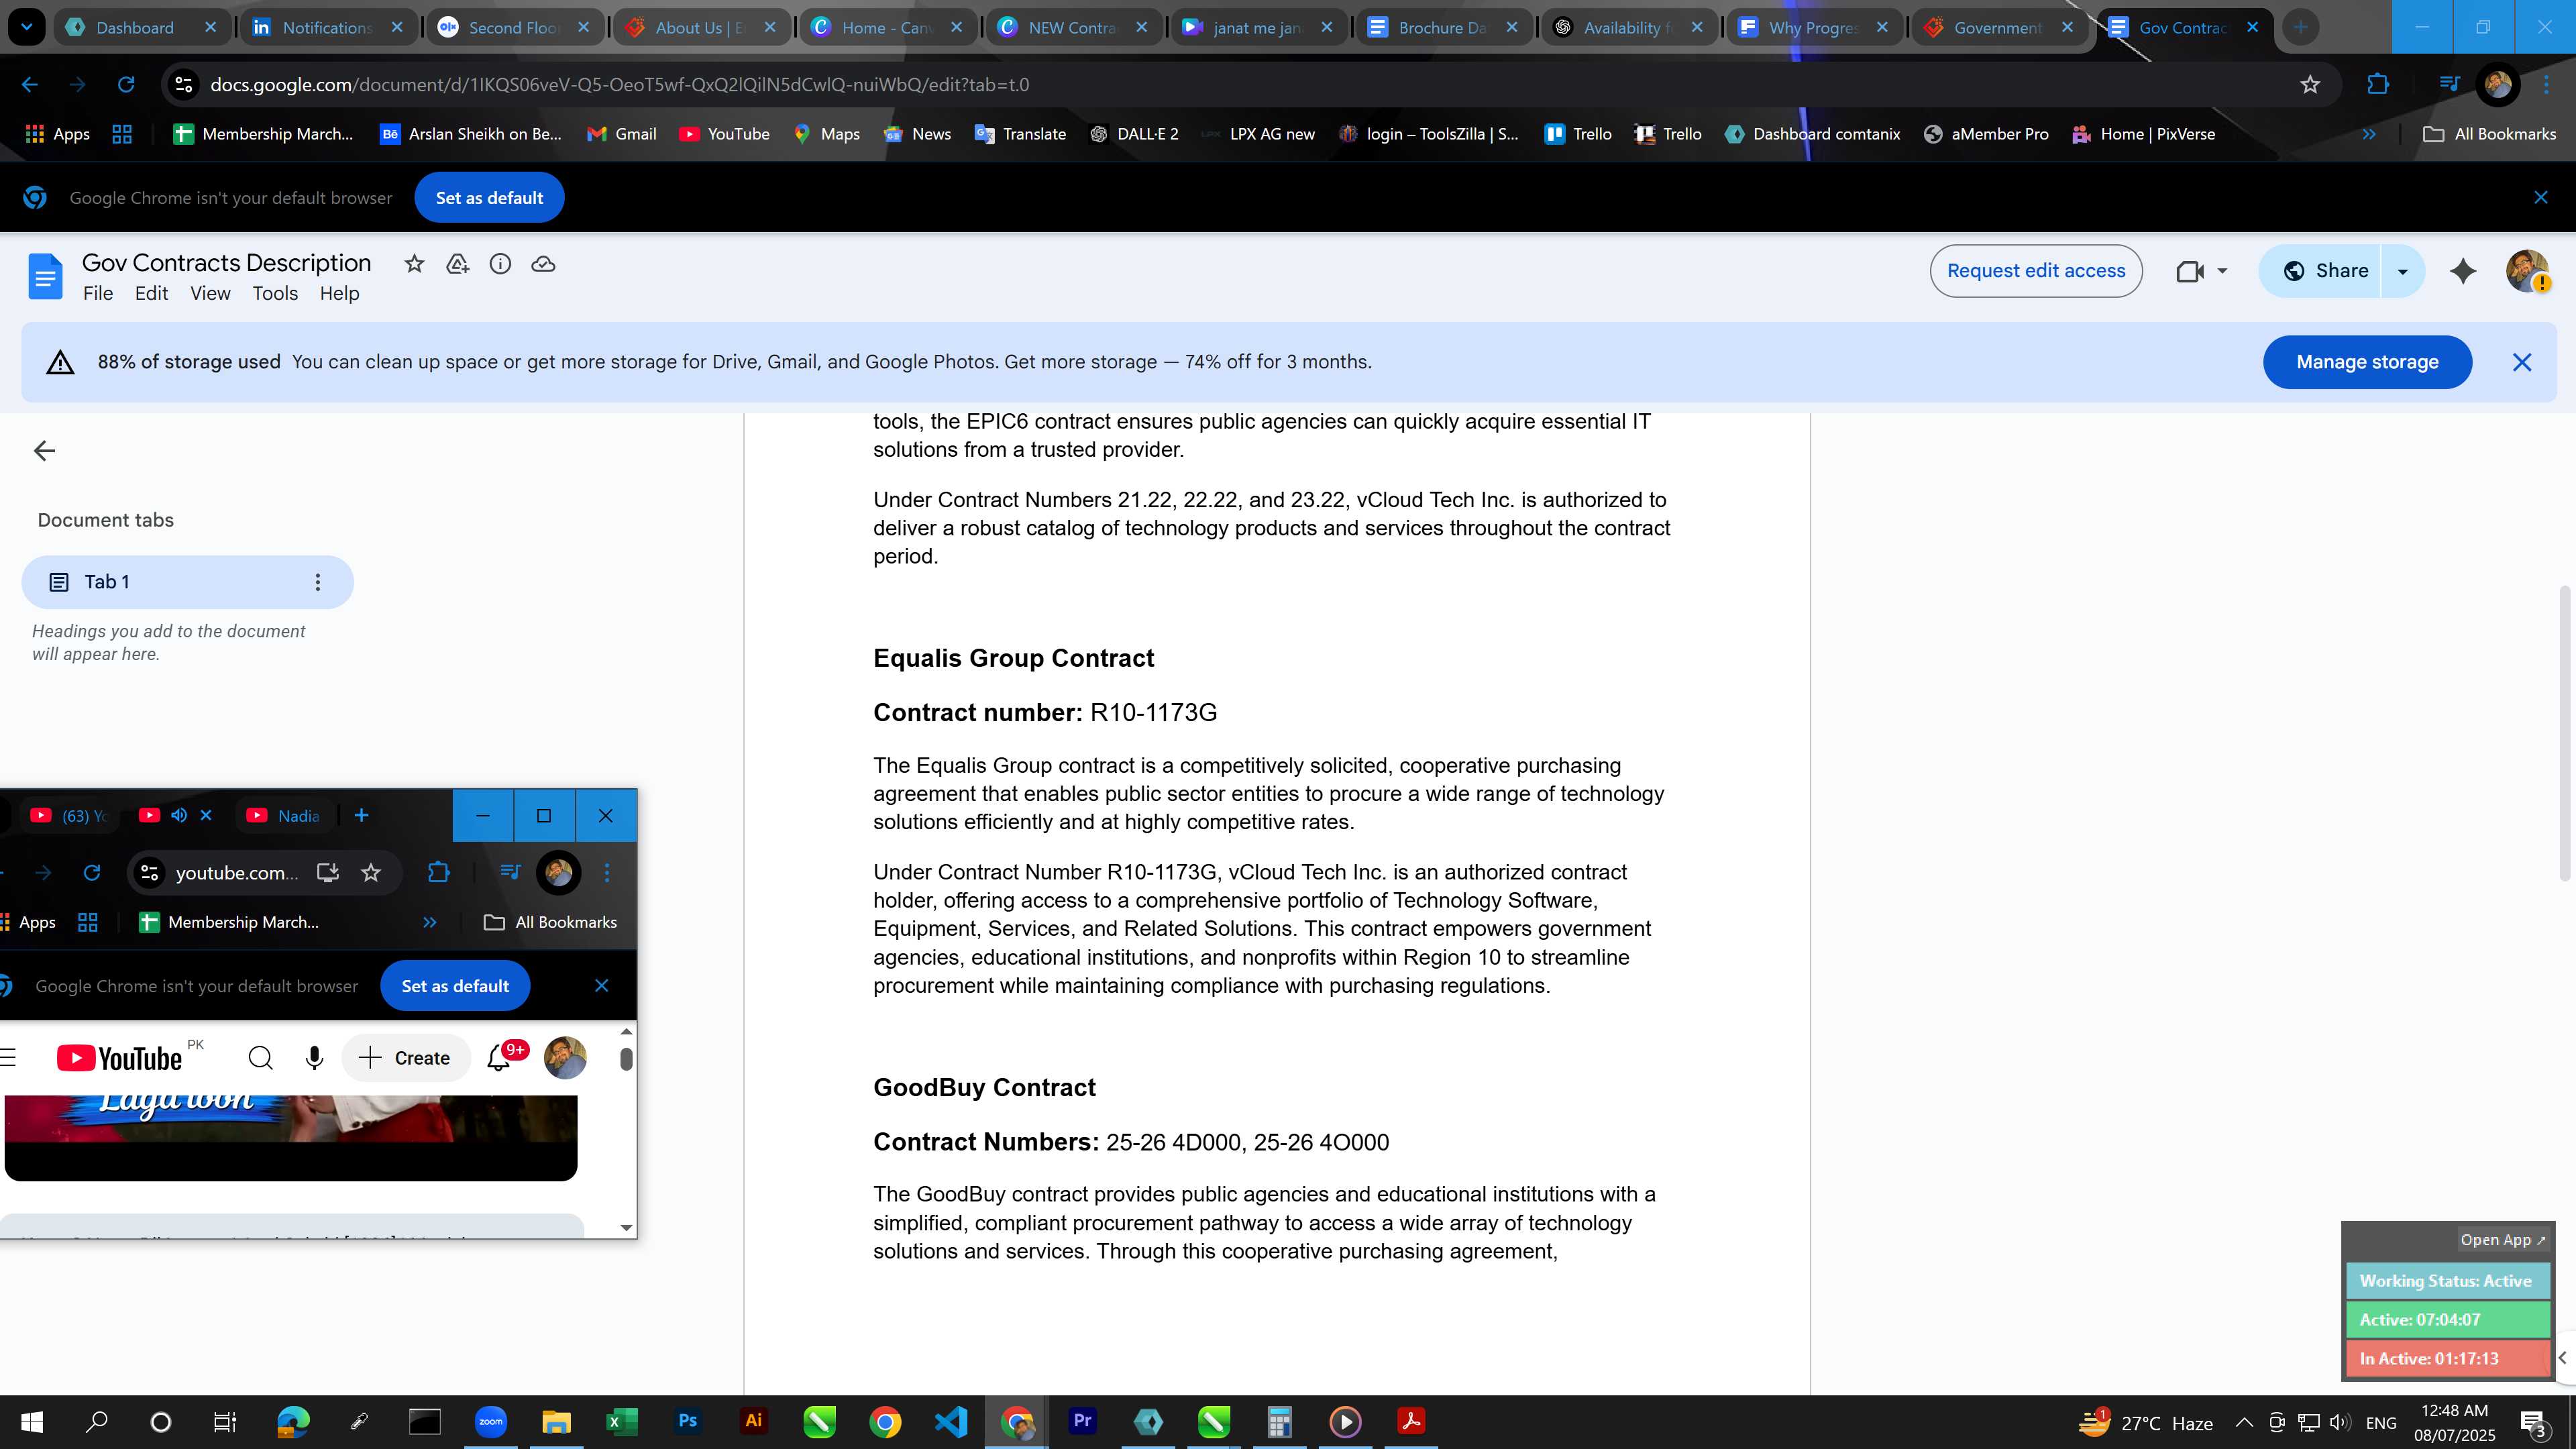Image resolution: width=2576 pixels, height=1449 pixels.
Task: Open Zoom from the taskbar
Action: [490, 1421]
